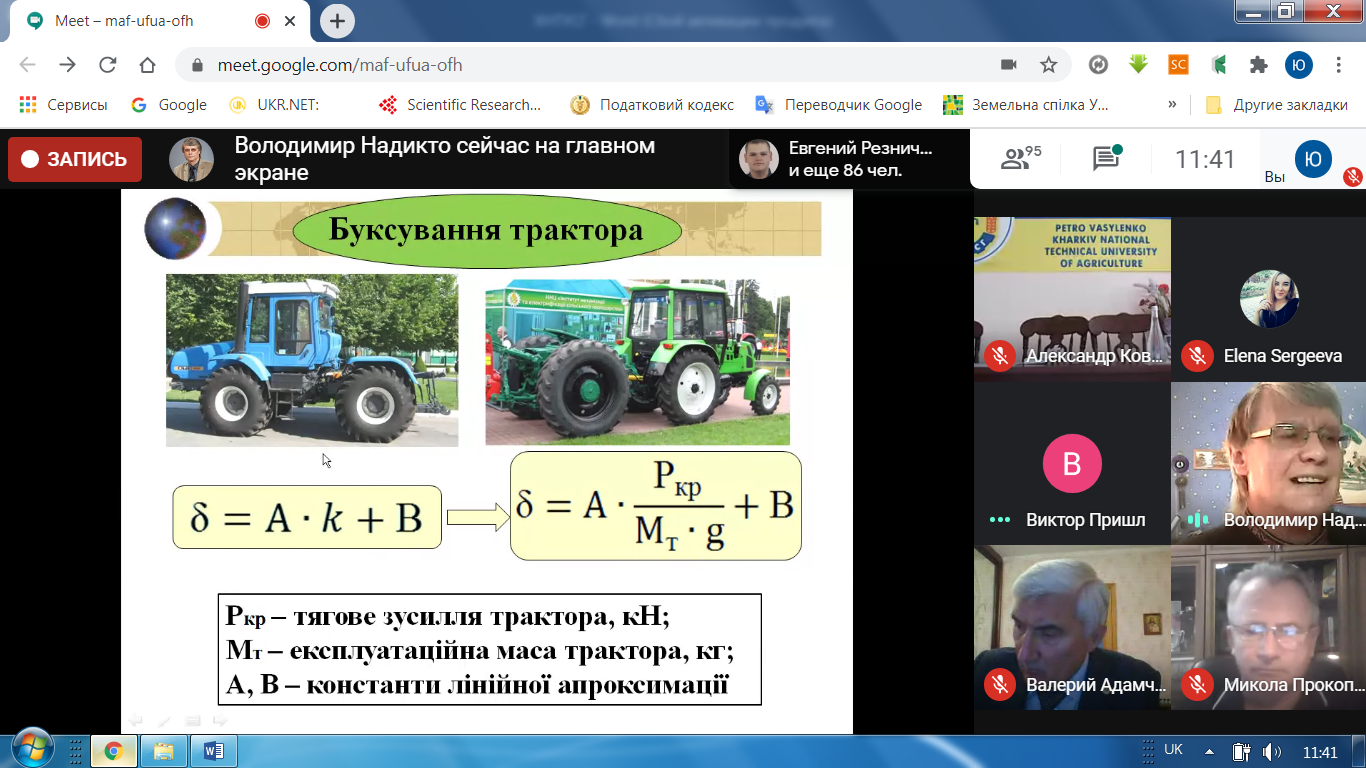
Task: Select the Александр Ков participant tile
Action: click(x=1073, y=300)
